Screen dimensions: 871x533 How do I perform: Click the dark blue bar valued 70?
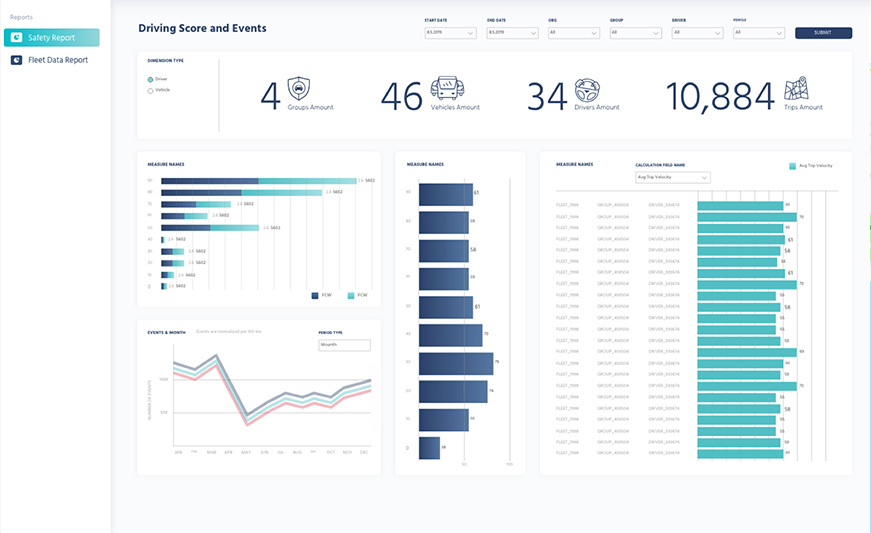coord(450,336)
